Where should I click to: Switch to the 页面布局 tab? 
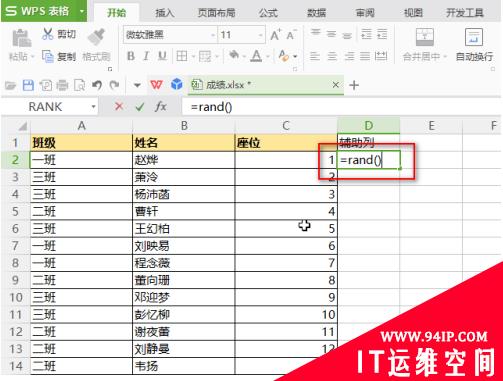tap(217, 13)
